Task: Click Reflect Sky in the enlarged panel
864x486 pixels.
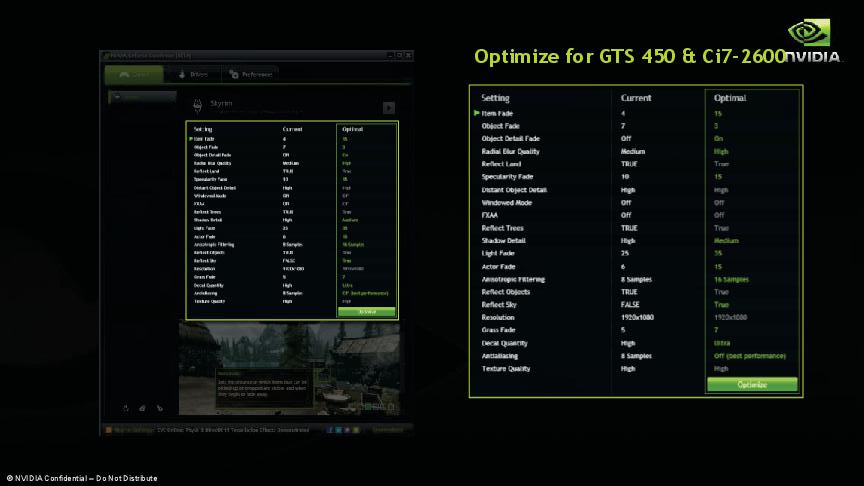Action: [499, 304]
